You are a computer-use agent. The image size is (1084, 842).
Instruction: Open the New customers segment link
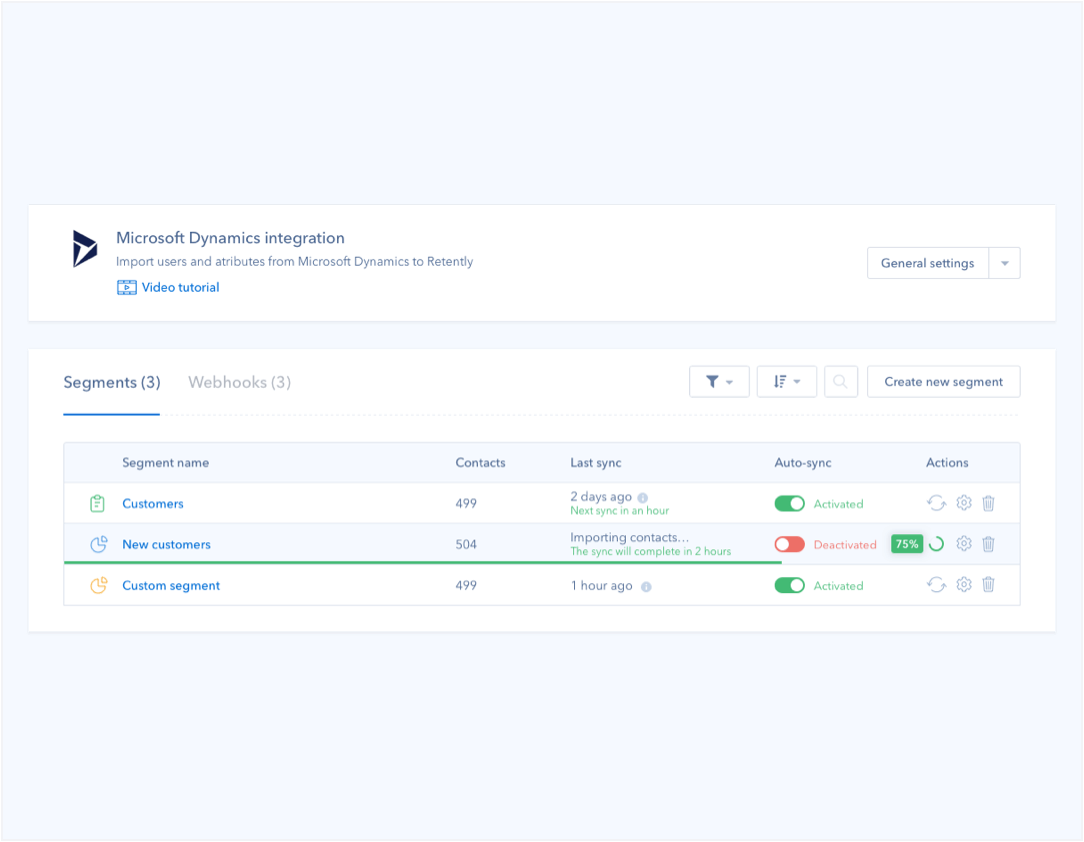point(167,545)
